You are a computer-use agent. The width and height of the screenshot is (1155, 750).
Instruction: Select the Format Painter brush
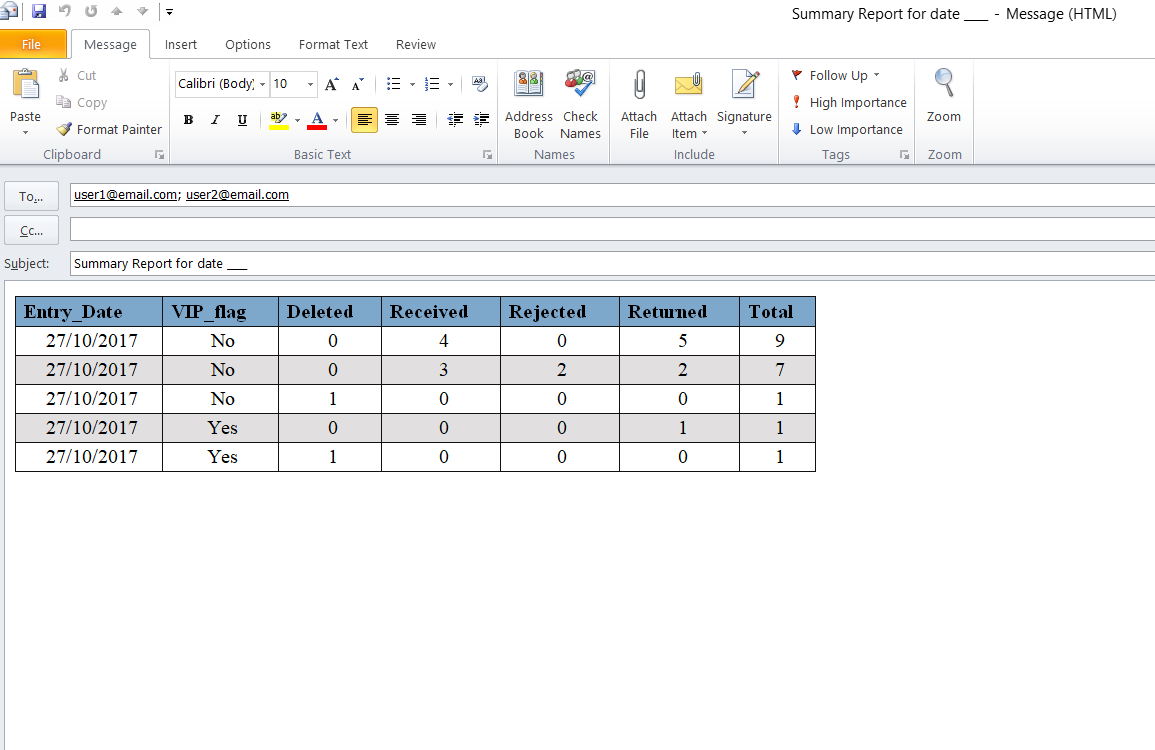(109, 130)
